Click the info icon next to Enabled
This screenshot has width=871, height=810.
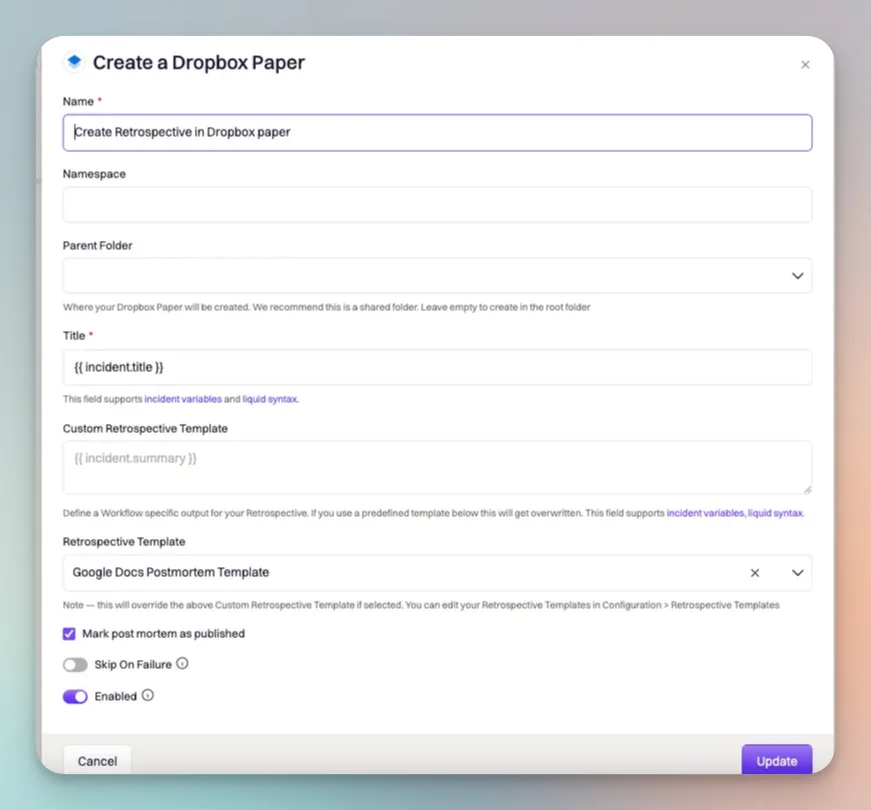pyautogui.click(x=147, y=695)
